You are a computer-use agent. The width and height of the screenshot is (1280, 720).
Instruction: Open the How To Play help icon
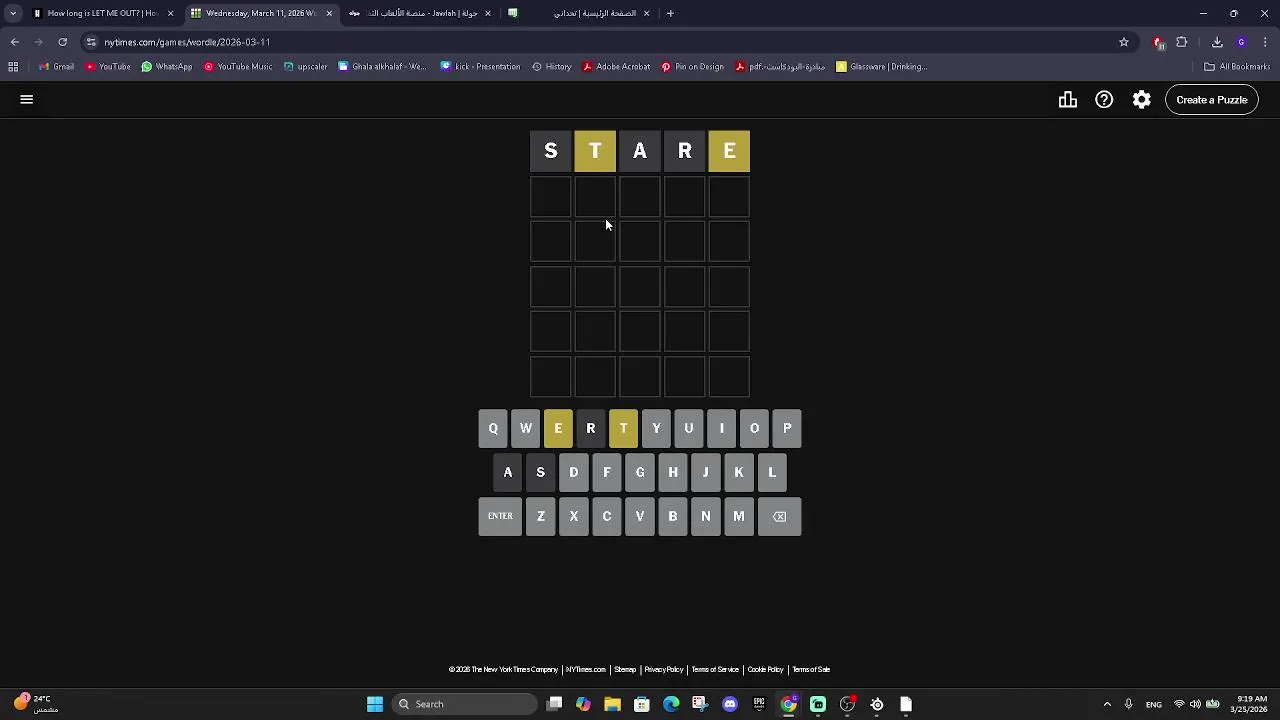click(1104, 100)
